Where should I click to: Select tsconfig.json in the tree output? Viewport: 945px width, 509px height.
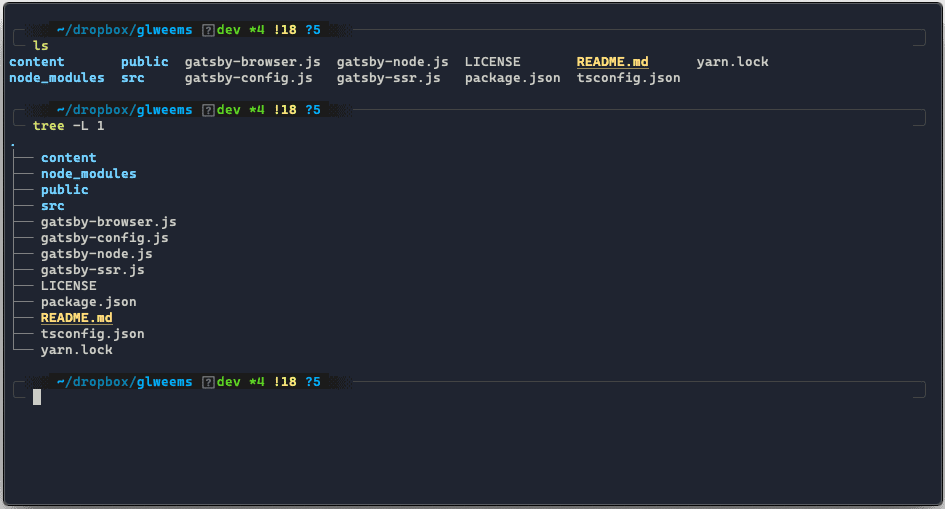(x=92, y=334)
